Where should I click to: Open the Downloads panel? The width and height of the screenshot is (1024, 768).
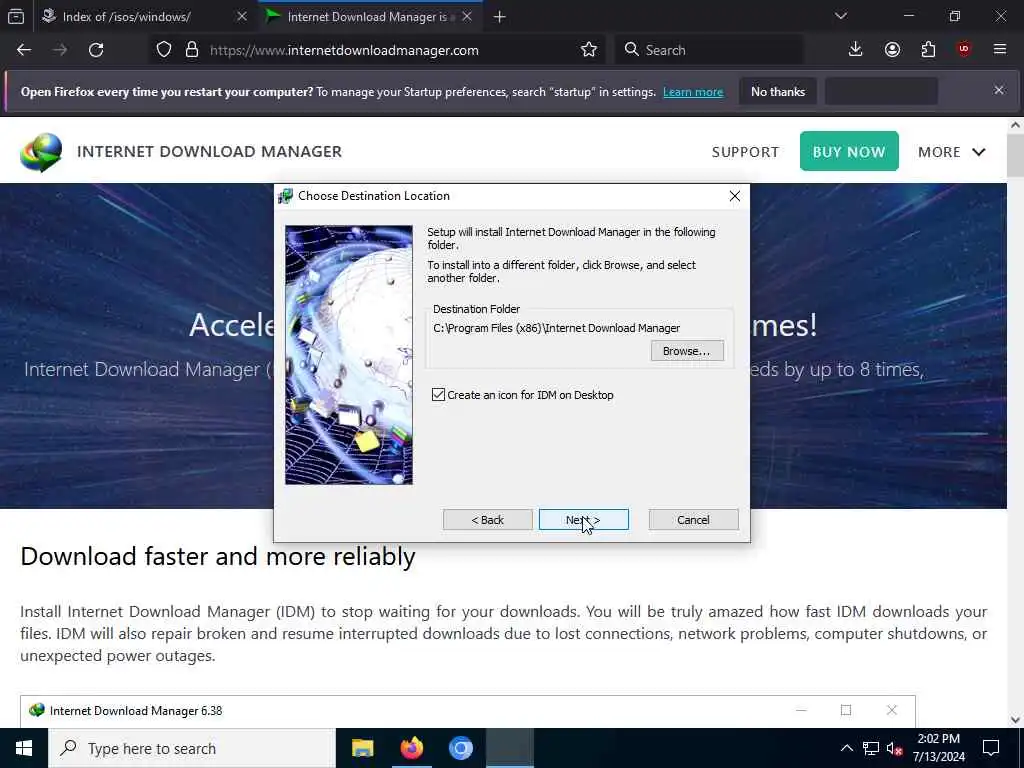855,50
